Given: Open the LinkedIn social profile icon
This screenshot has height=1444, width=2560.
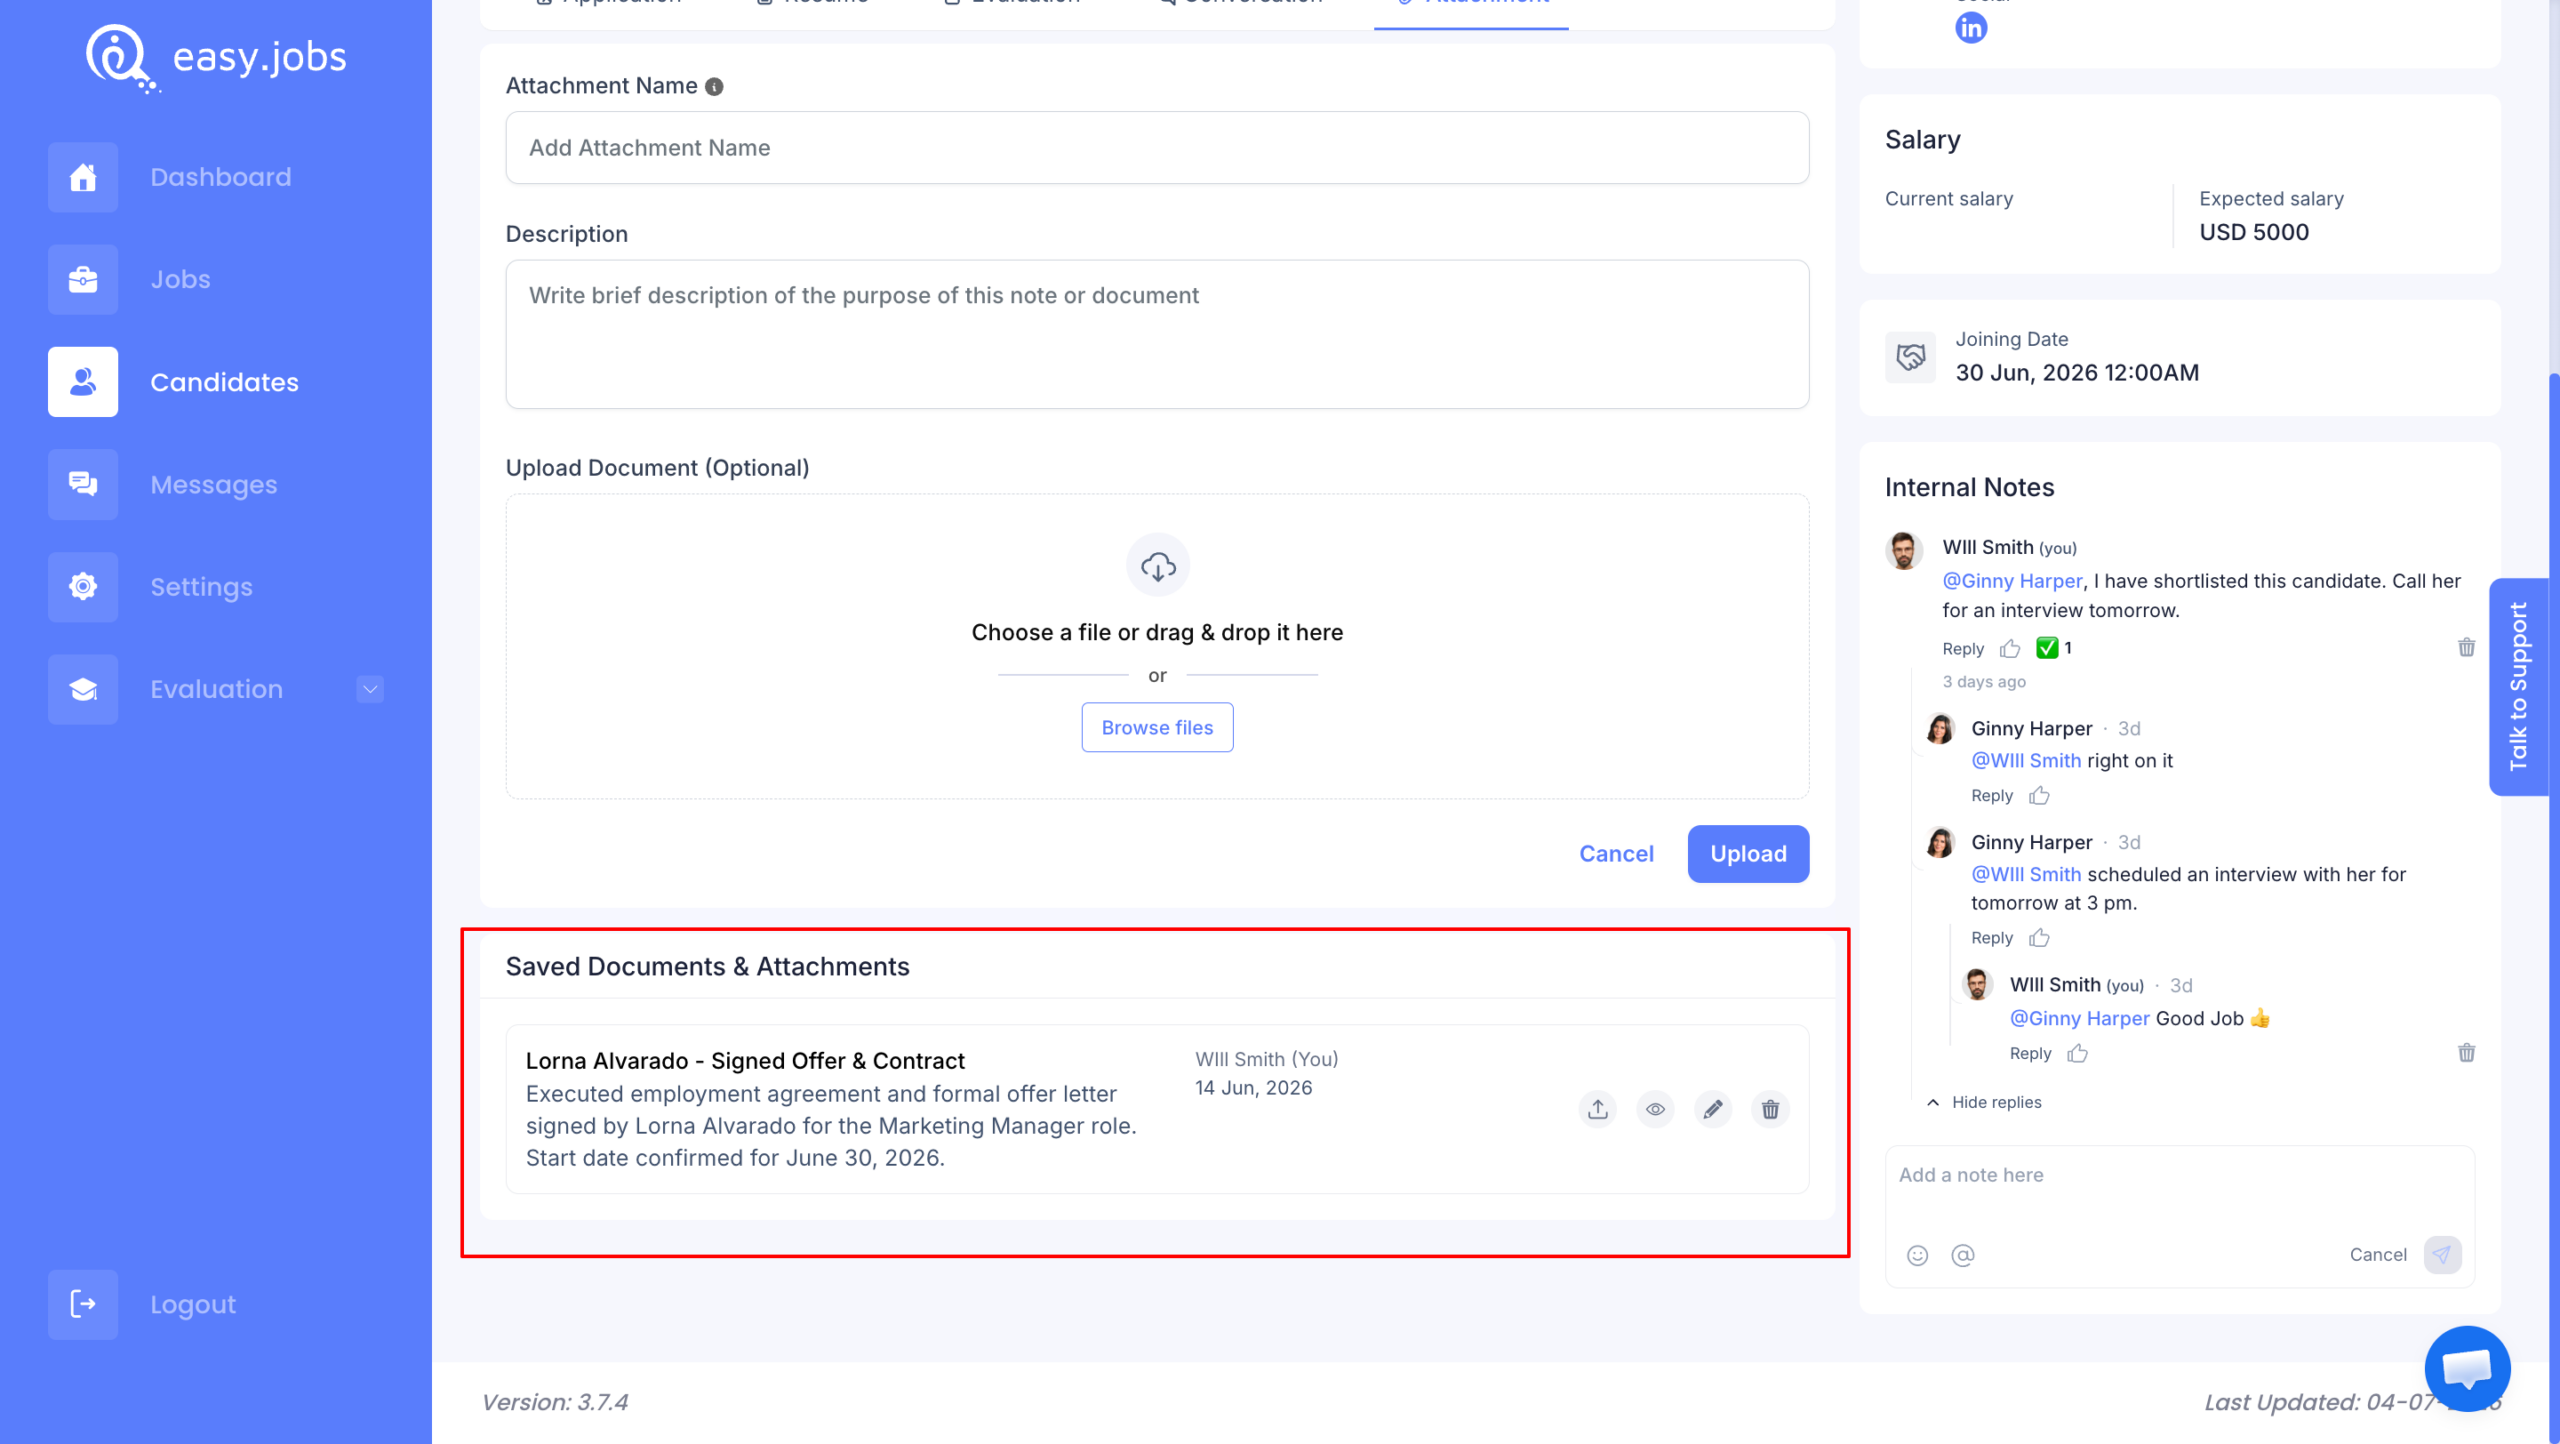Looking at the screenshot, I should click(1971, 28).
